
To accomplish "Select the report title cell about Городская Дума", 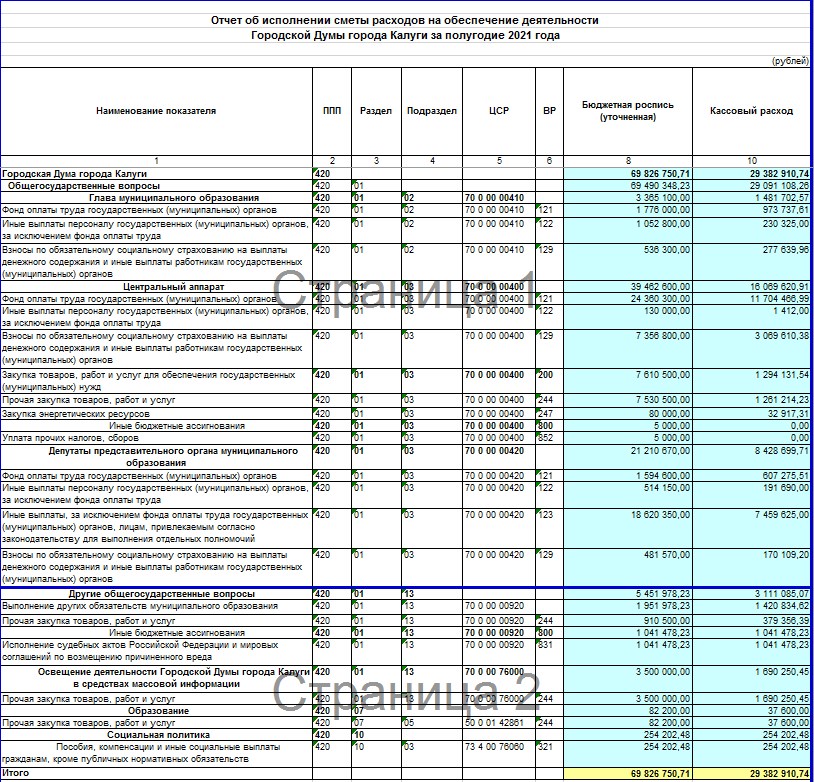I will 405,27.
